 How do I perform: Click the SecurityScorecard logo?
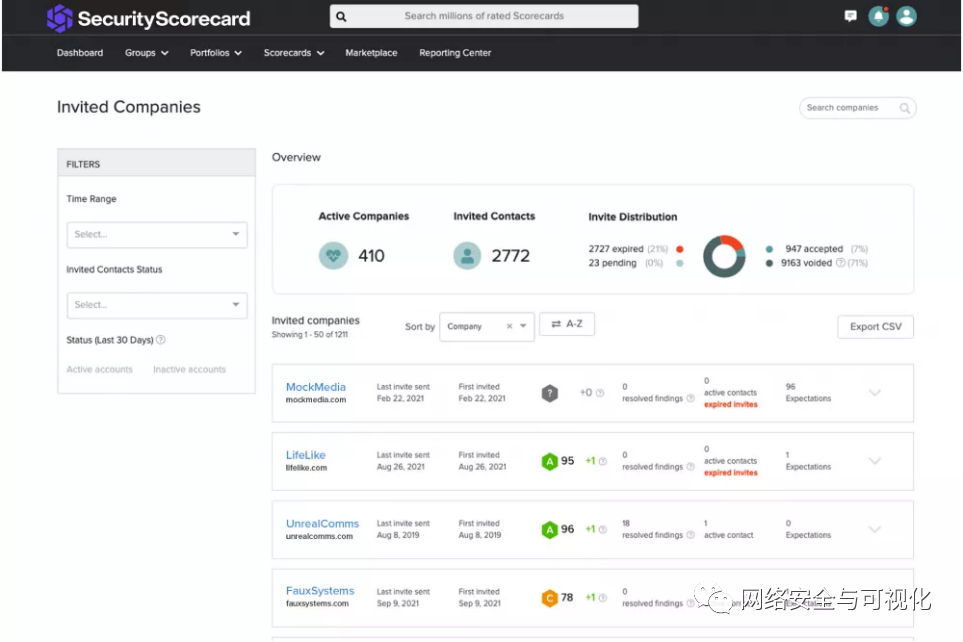tap(148, 18)
